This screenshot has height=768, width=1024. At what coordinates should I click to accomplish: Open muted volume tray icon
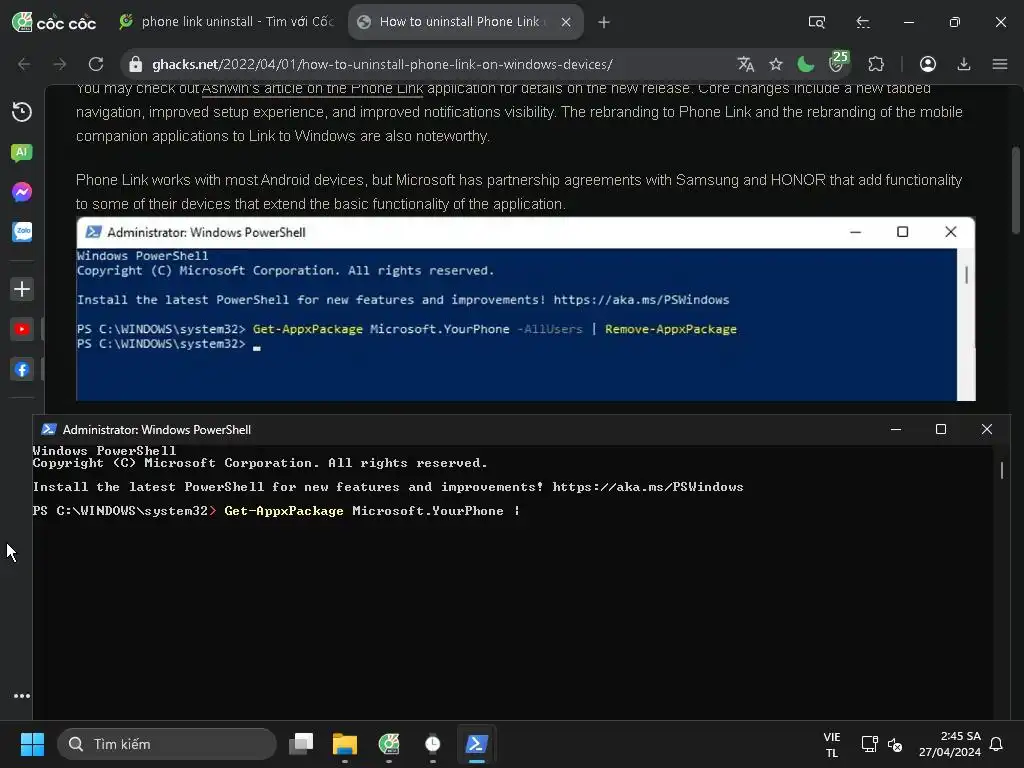click(x=895, y=744)
